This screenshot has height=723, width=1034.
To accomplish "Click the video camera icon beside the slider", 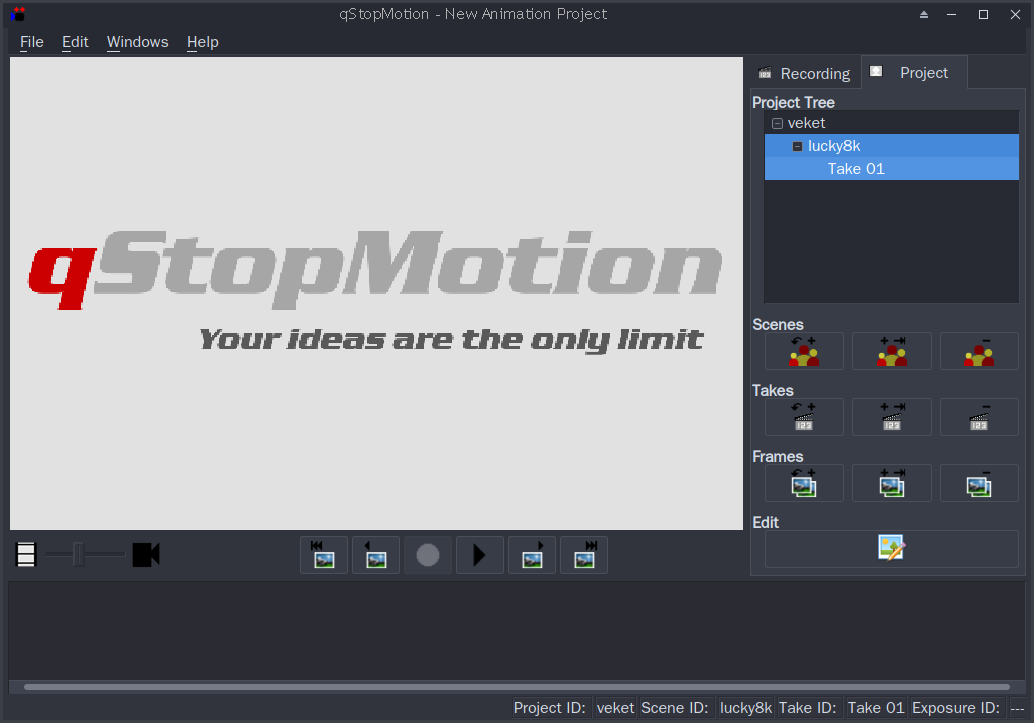I will click(x=146, y=555).
